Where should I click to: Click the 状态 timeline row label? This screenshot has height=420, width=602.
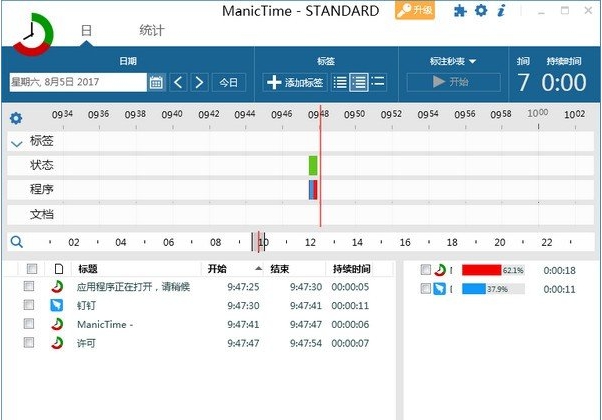pos(42,165)
